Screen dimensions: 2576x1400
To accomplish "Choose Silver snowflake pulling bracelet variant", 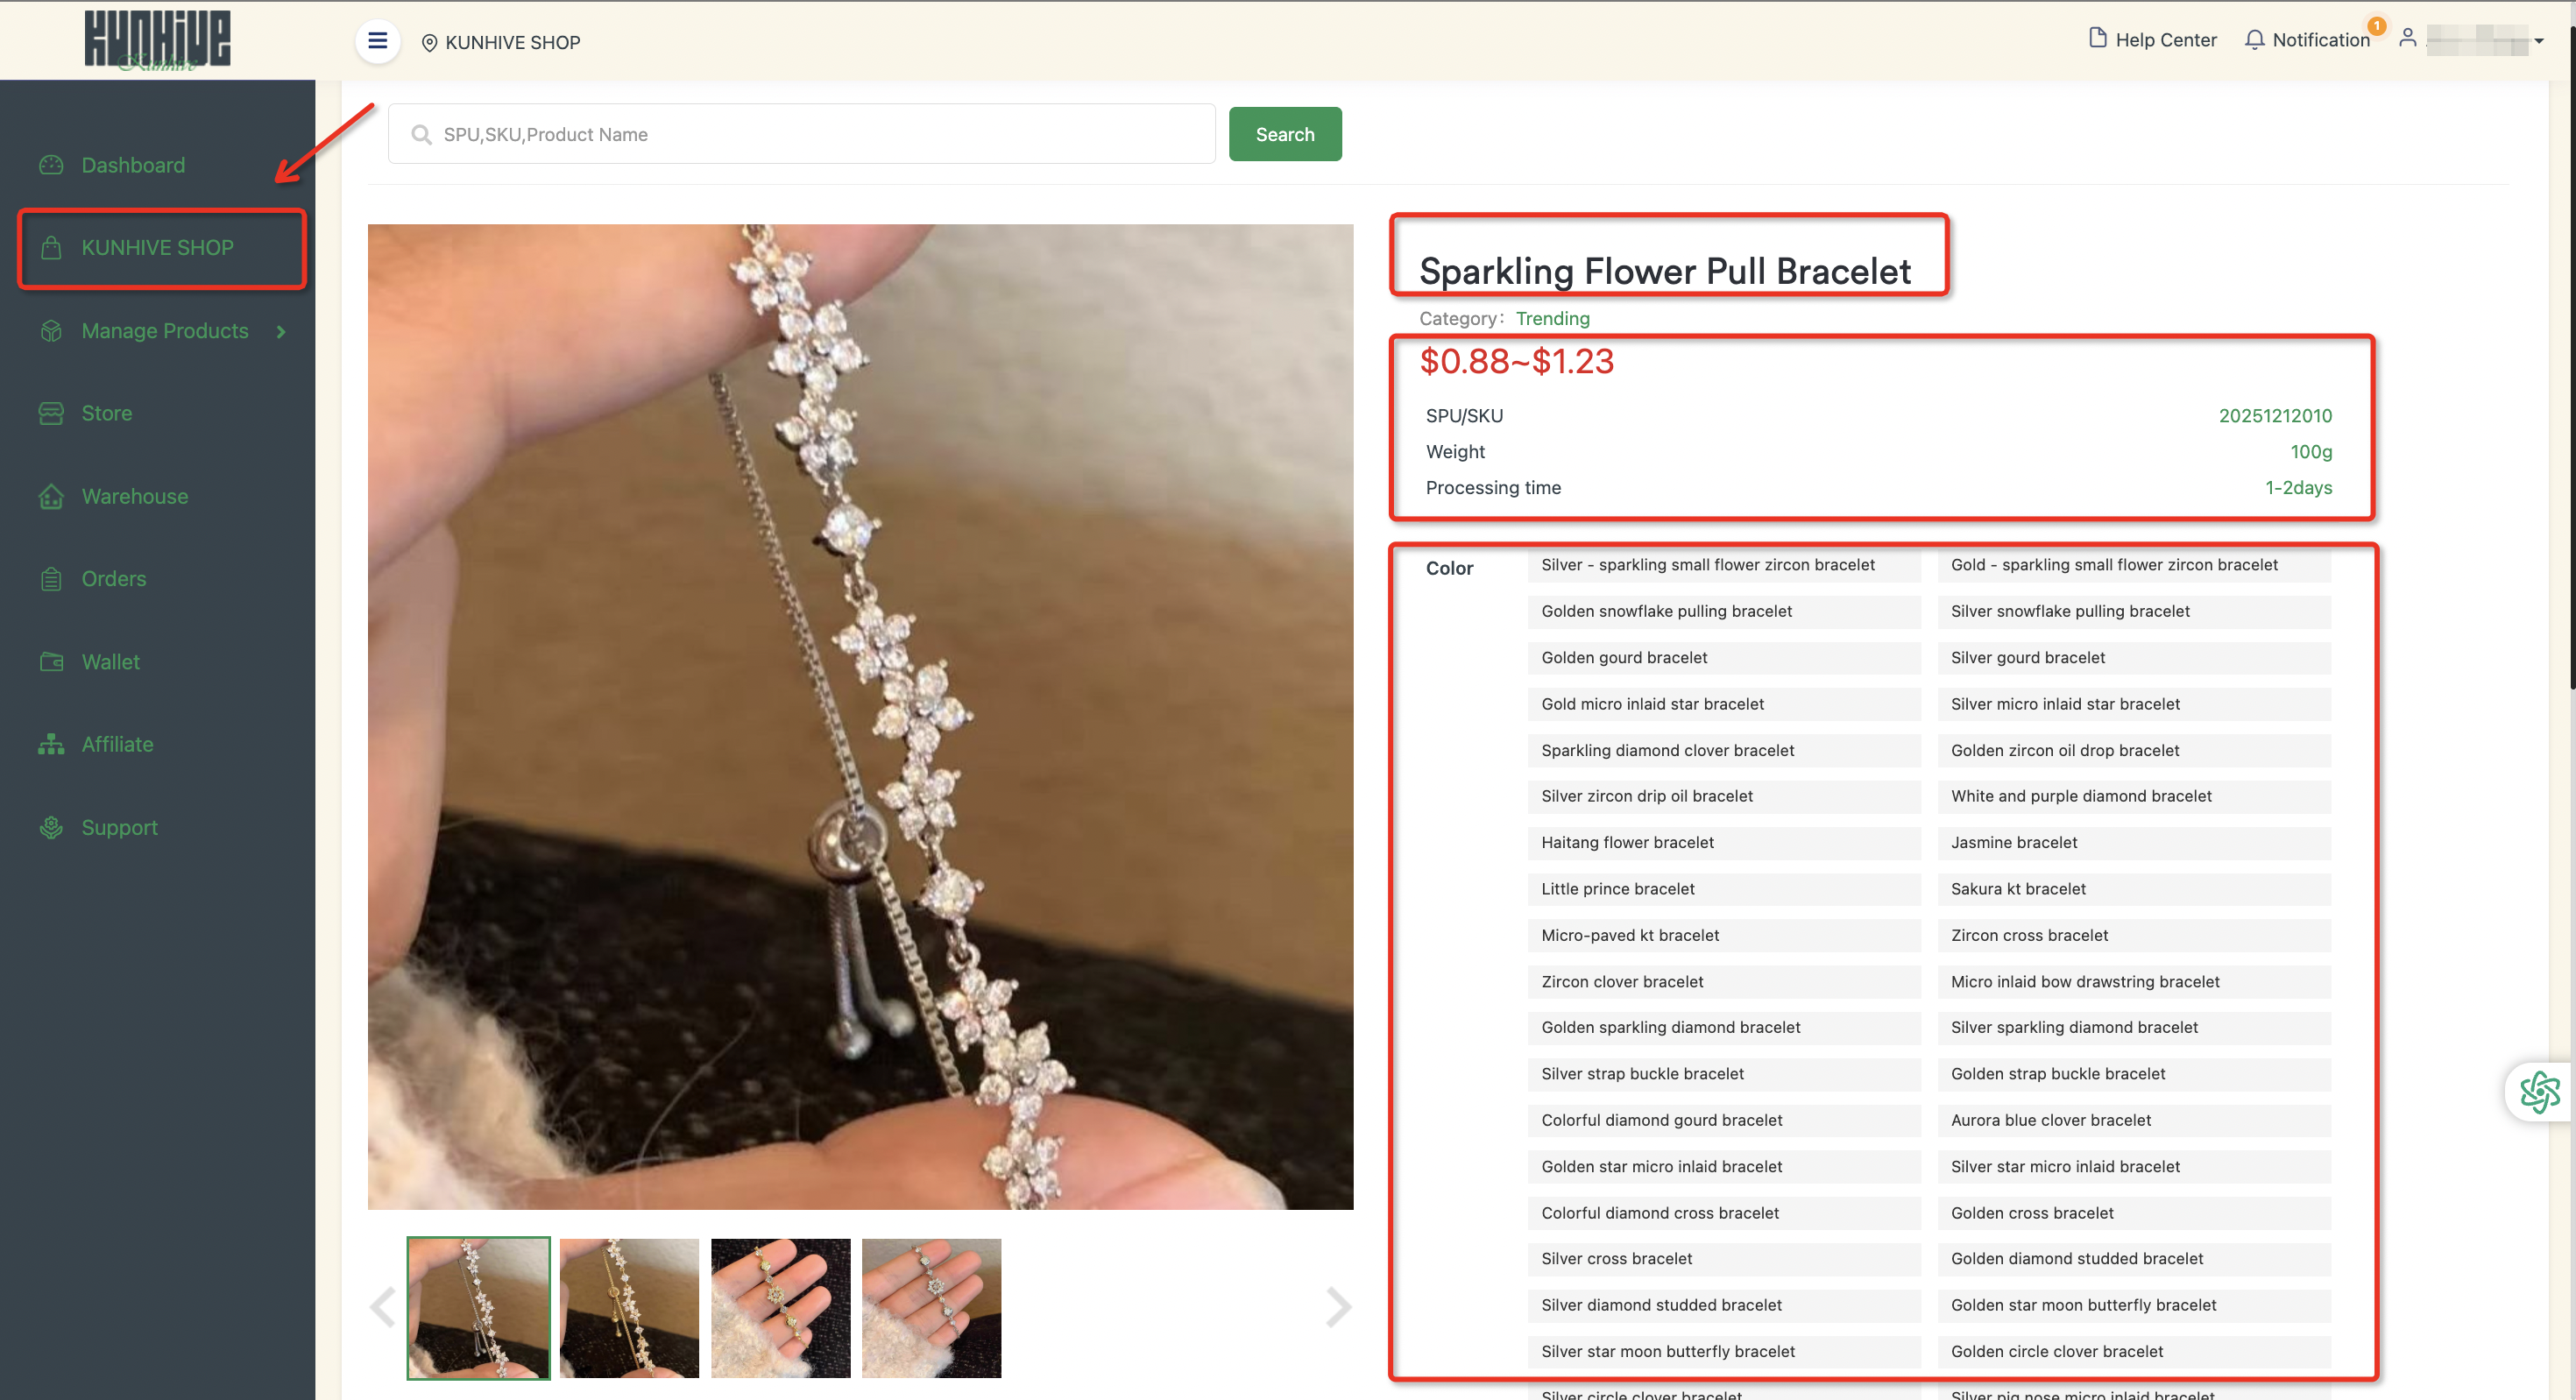I will pos(2133,611).
